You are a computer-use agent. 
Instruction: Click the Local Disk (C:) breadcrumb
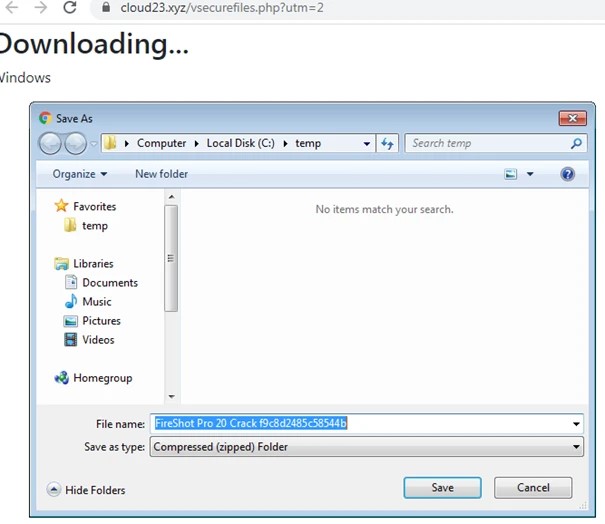241,143
